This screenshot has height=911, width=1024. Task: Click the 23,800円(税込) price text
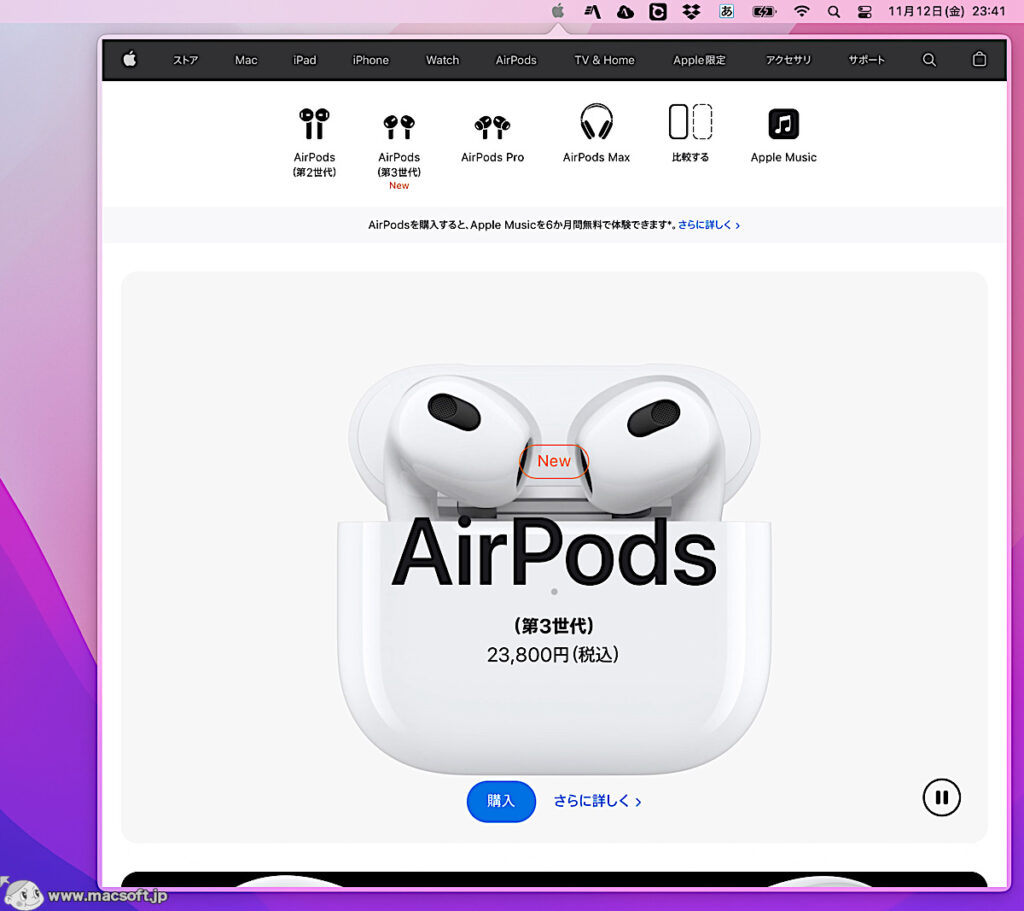[553, 654]
